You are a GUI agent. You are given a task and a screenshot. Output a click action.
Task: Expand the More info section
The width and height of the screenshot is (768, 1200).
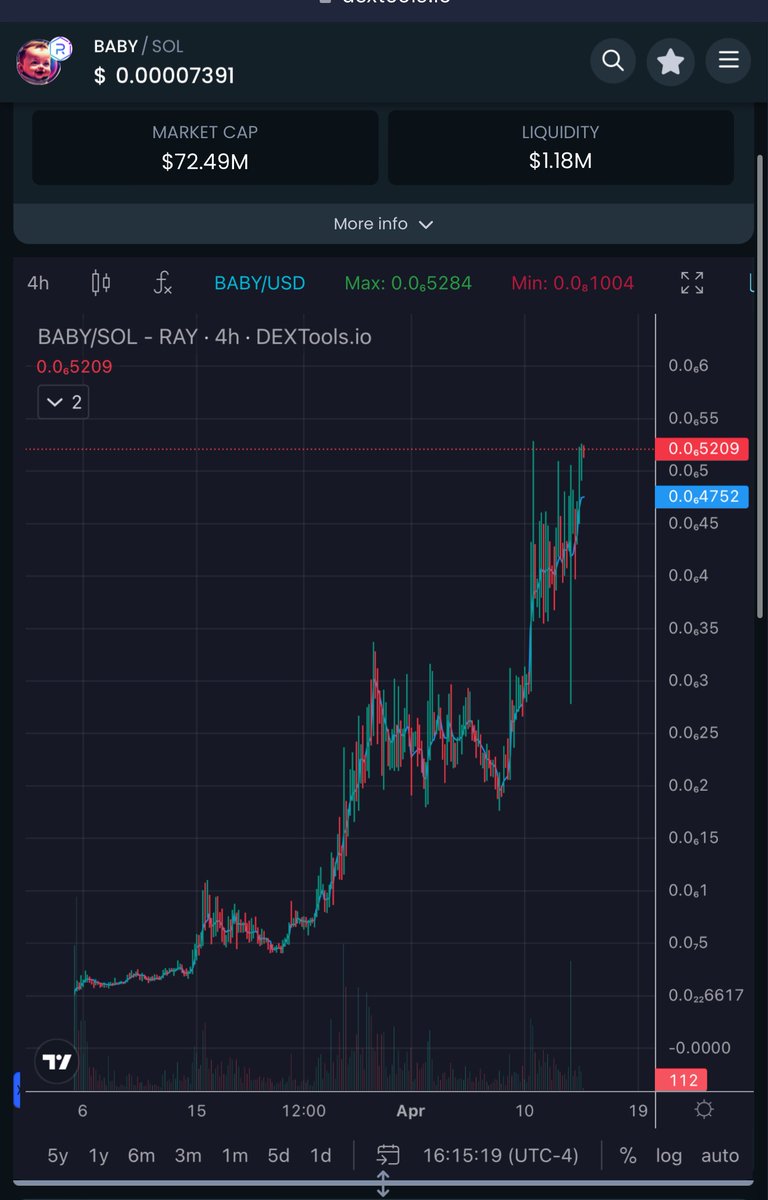point(383,224)
